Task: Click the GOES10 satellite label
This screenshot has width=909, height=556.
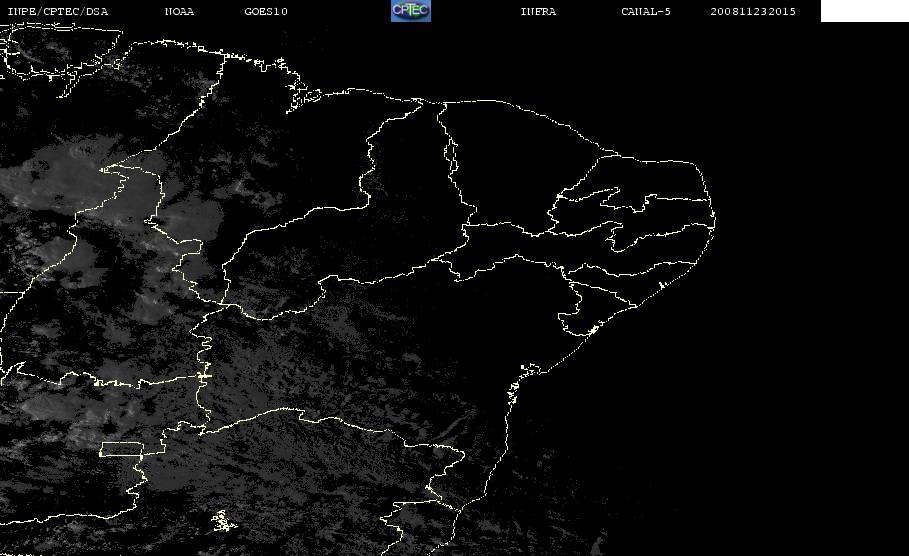Action: coord(266,11)
